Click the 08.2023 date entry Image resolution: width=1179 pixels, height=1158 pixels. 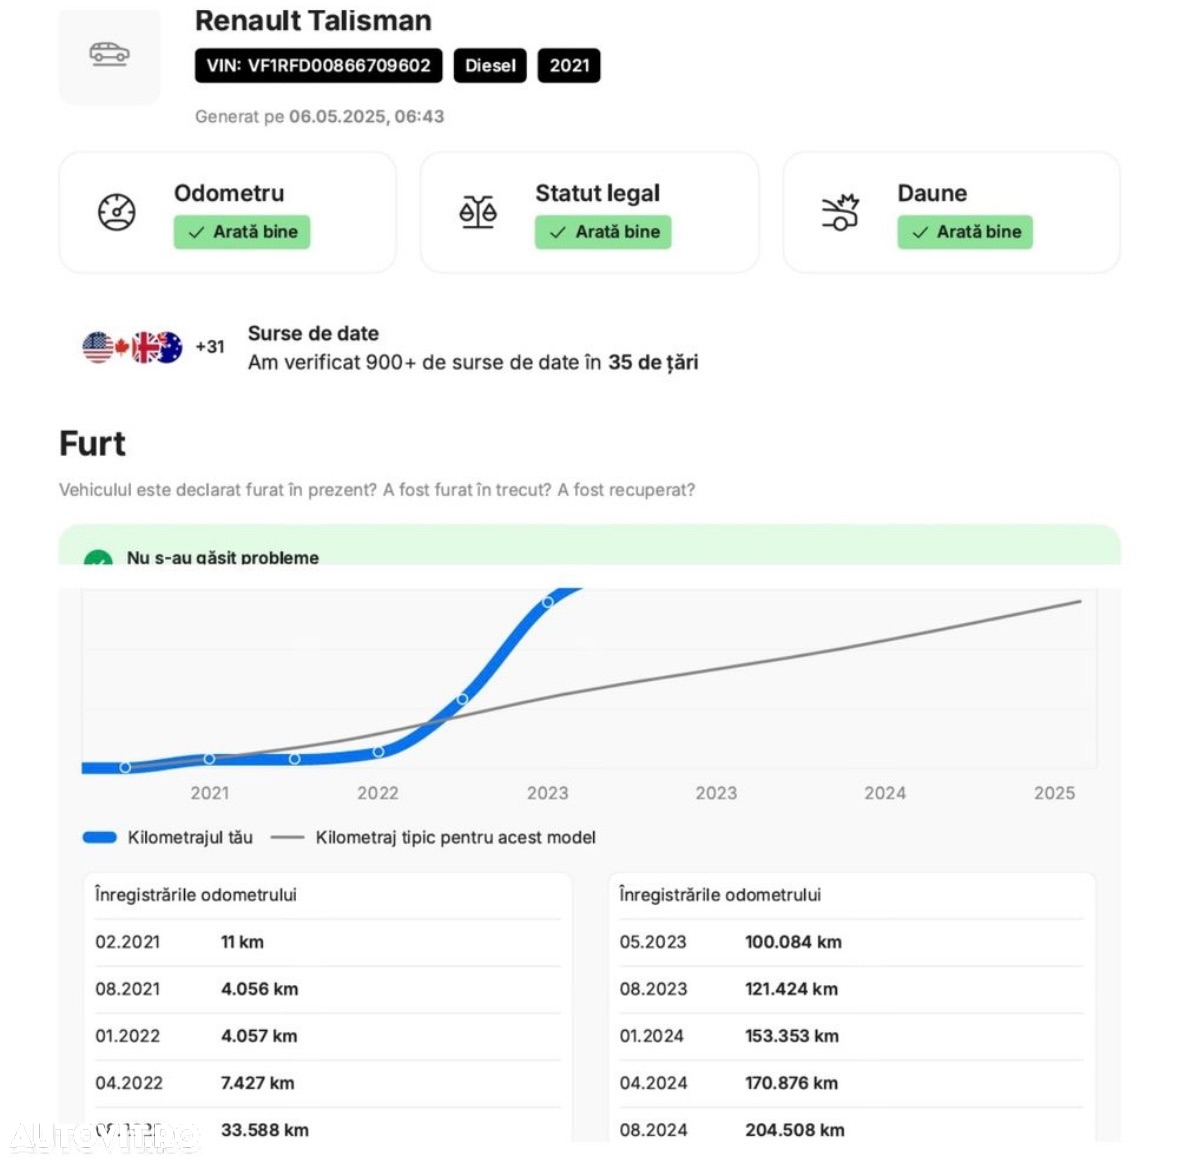click(653, 990)
